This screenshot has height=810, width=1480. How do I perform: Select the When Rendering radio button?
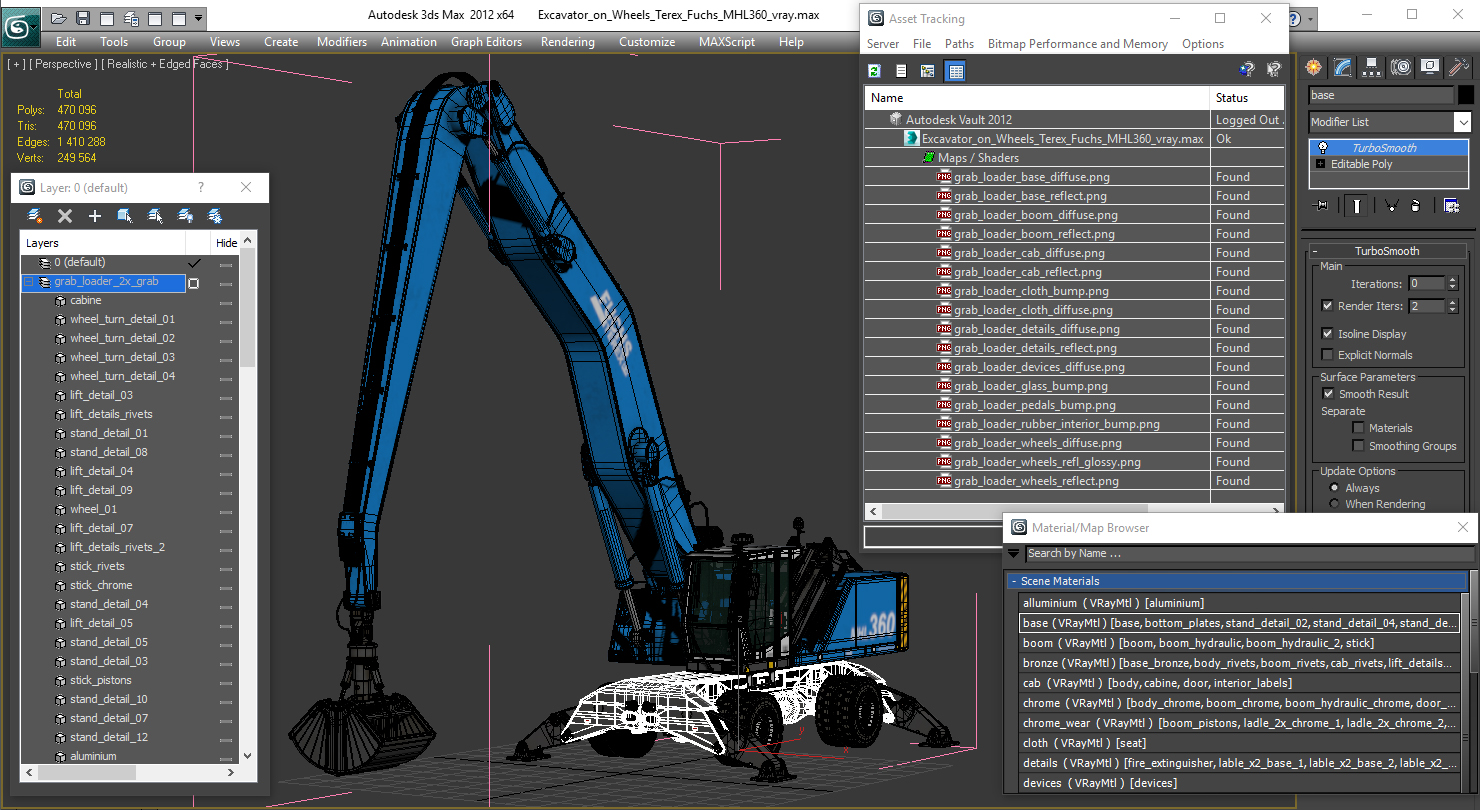click(x=1334, y=504)
